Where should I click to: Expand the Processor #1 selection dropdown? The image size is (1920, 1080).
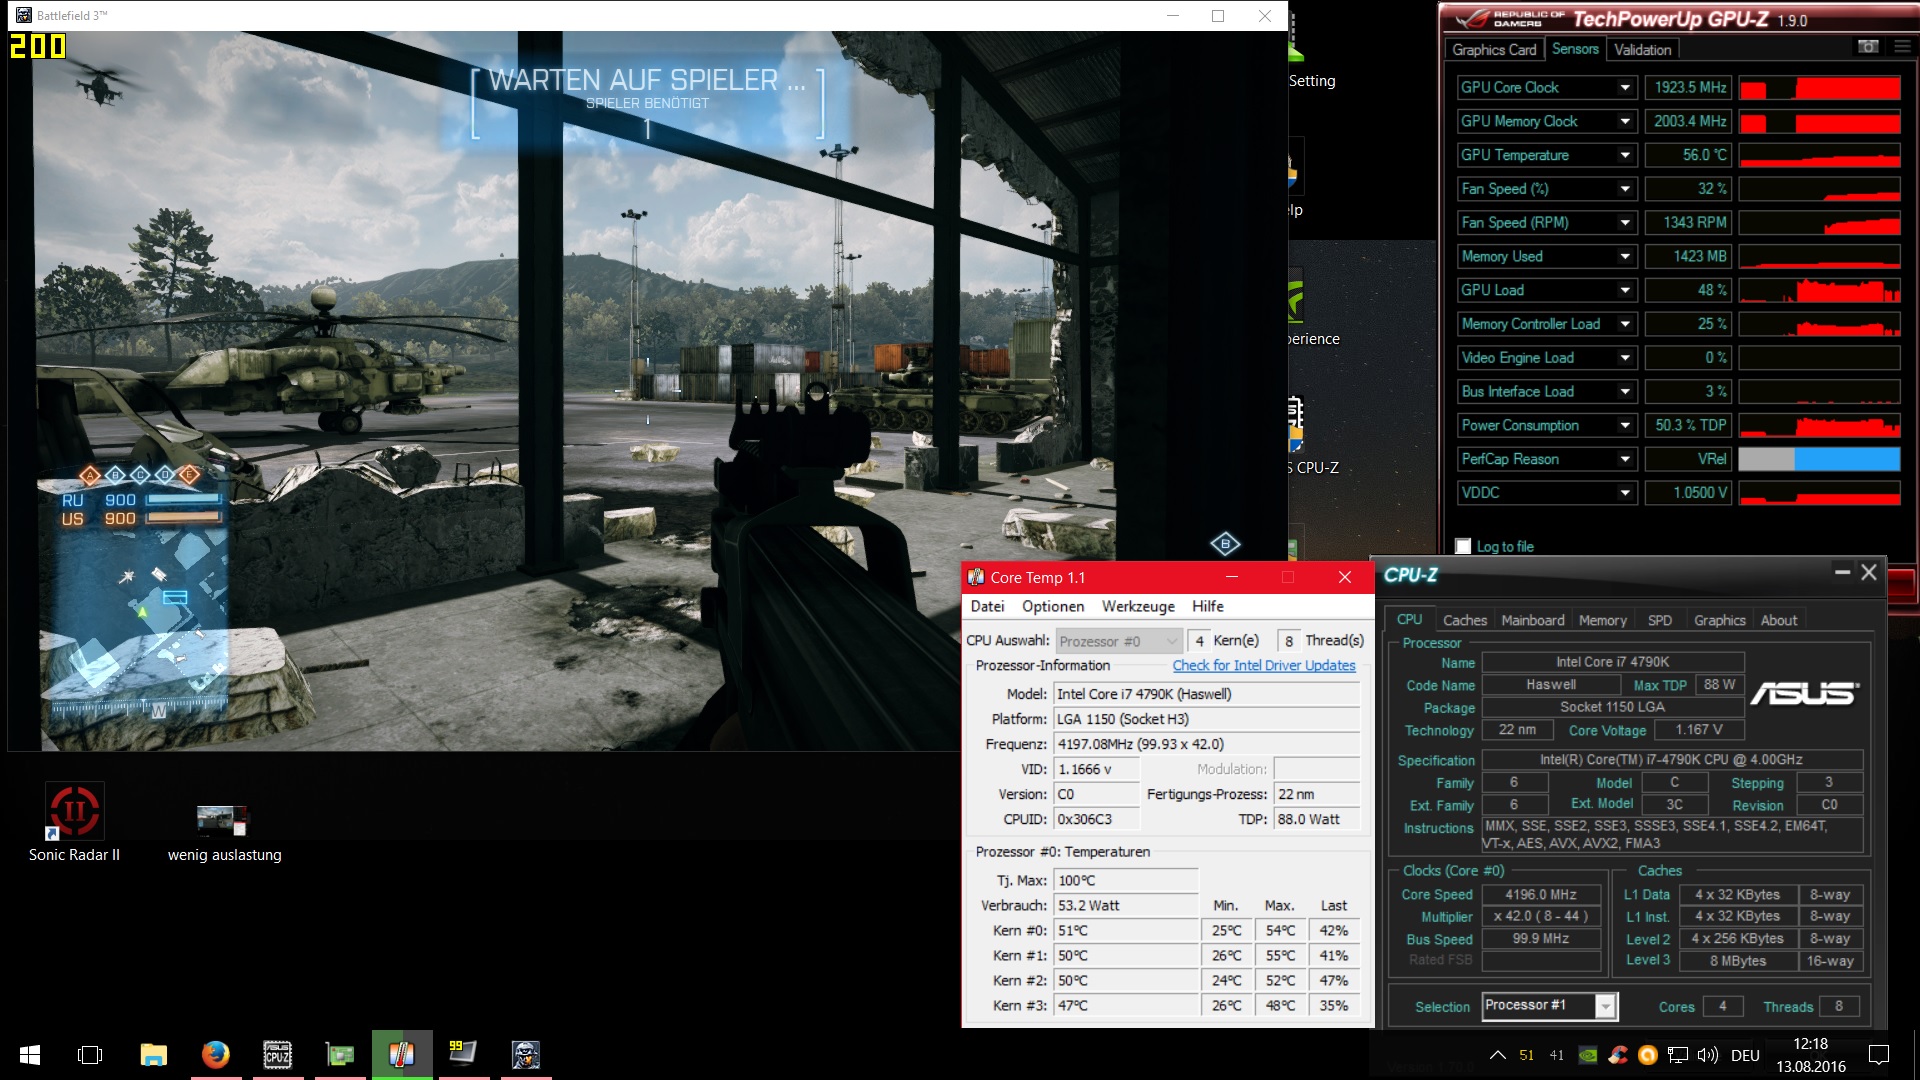tap(1605, 1006)
